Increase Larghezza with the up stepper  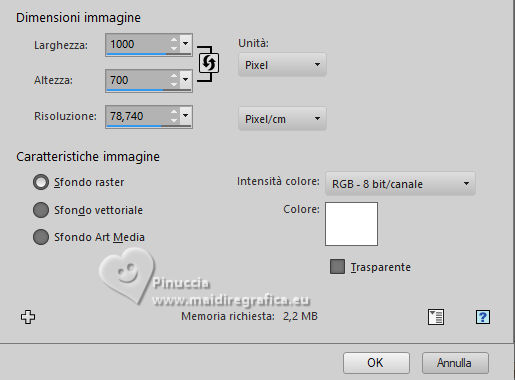[x=174, y=40]
